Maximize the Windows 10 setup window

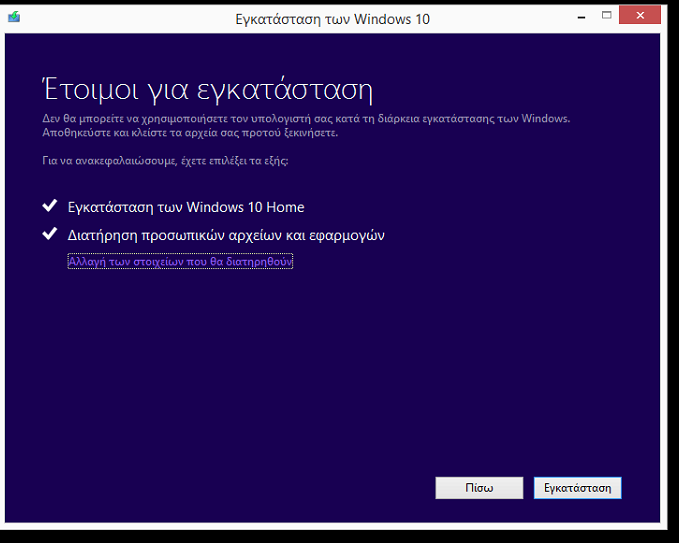pyautogui.click(x=607, y=16)
